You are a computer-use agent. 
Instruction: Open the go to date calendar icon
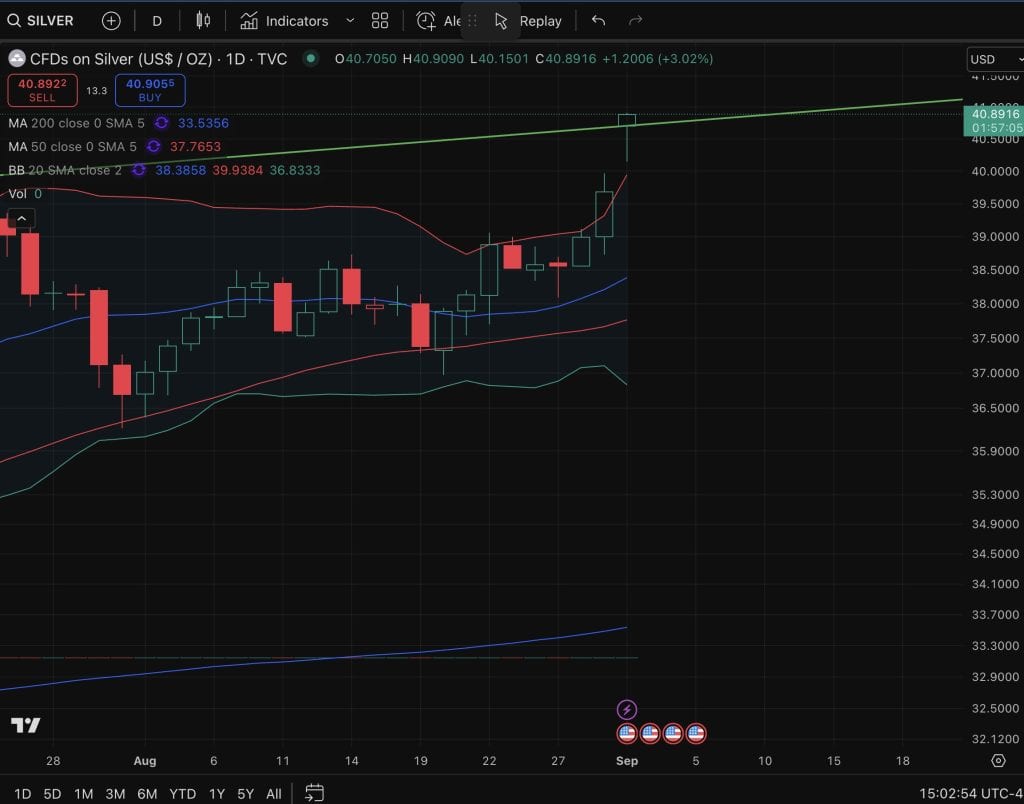coord(314,793)
